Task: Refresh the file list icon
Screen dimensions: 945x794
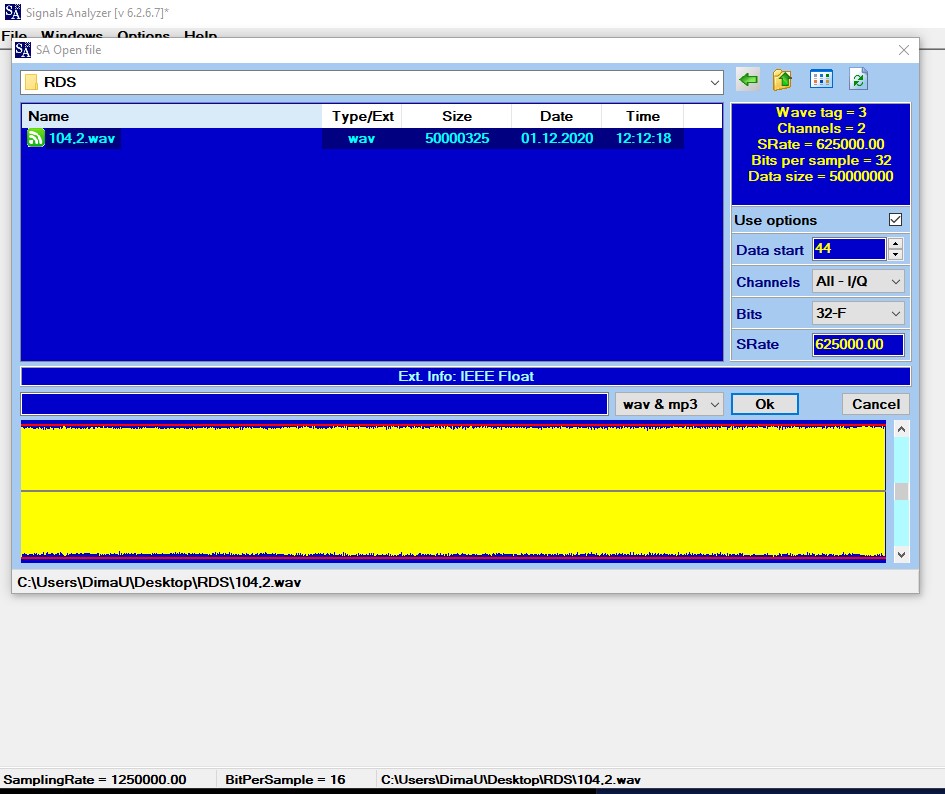Action: 858,80
